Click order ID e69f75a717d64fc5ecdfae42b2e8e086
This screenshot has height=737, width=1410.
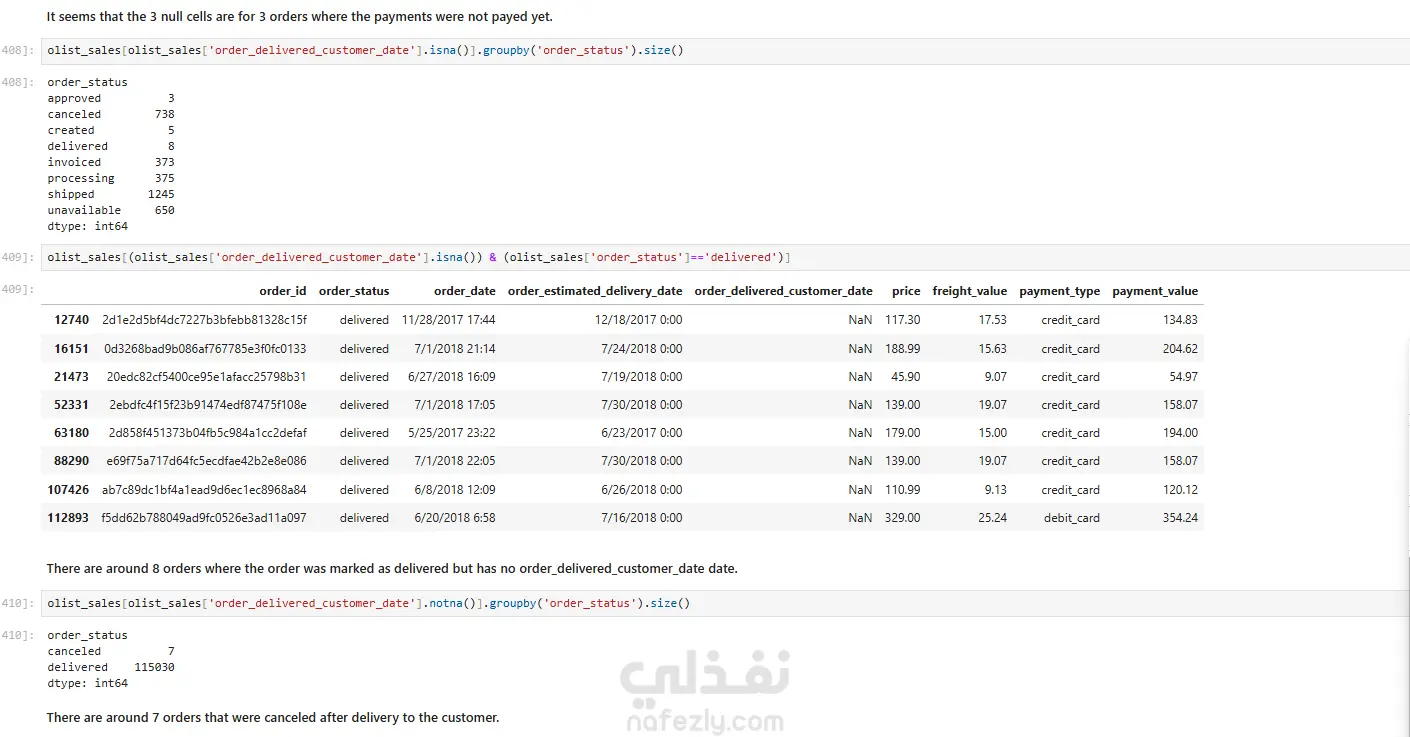click(x=206, y=460)
